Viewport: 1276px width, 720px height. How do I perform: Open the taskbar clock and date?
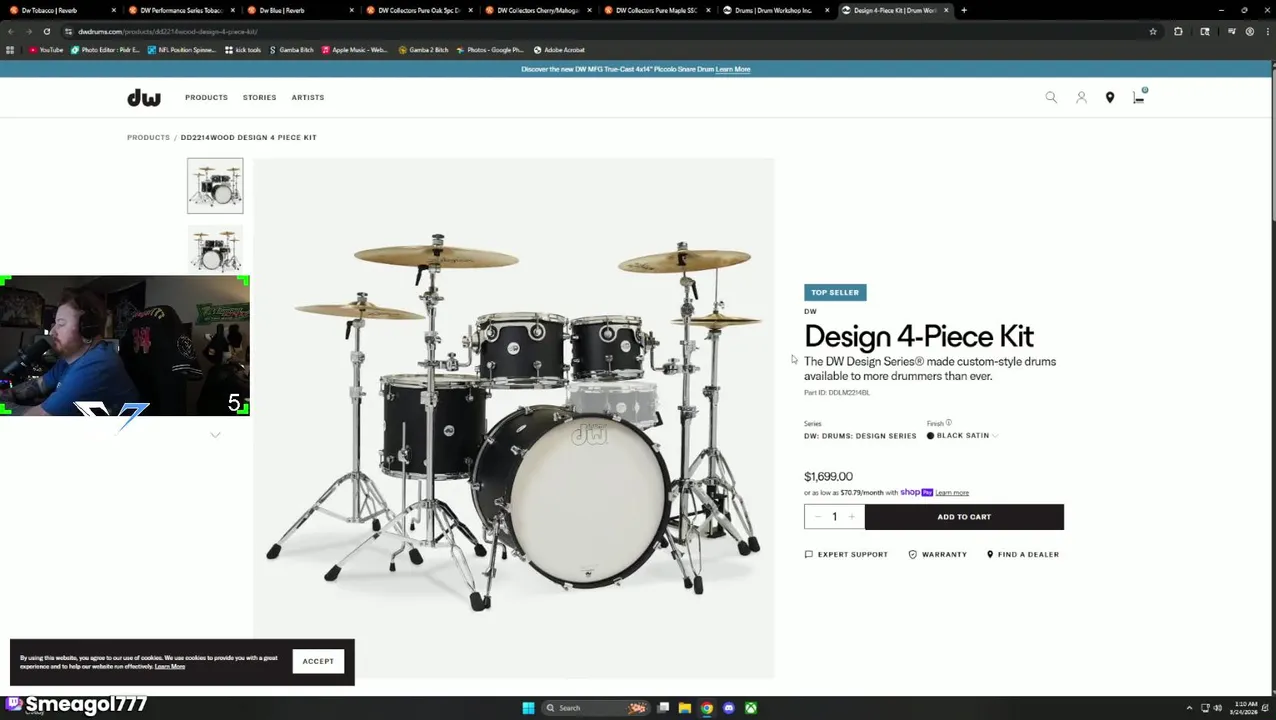[x=1246, y=708]
